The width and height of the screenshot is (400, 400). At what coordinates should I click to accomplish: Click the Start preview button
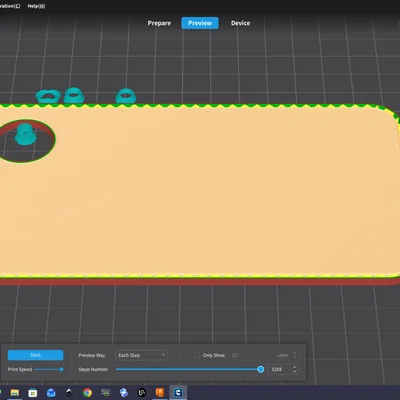[36, 355]
